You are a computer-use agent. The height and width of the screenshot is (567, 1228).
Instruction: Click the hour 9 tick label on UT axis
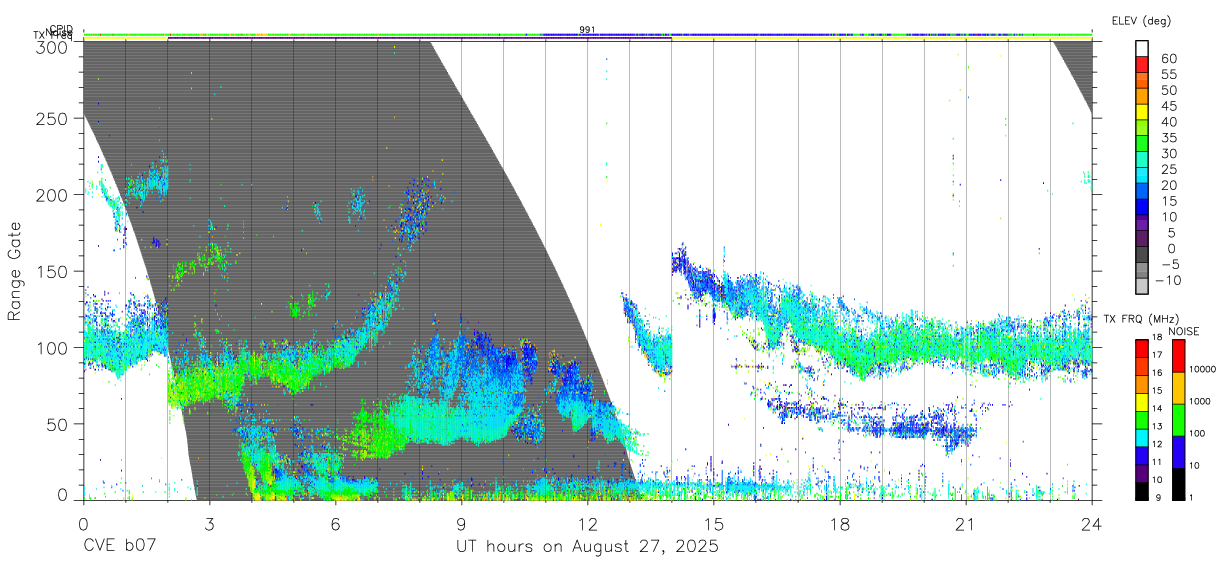[461, 522]
